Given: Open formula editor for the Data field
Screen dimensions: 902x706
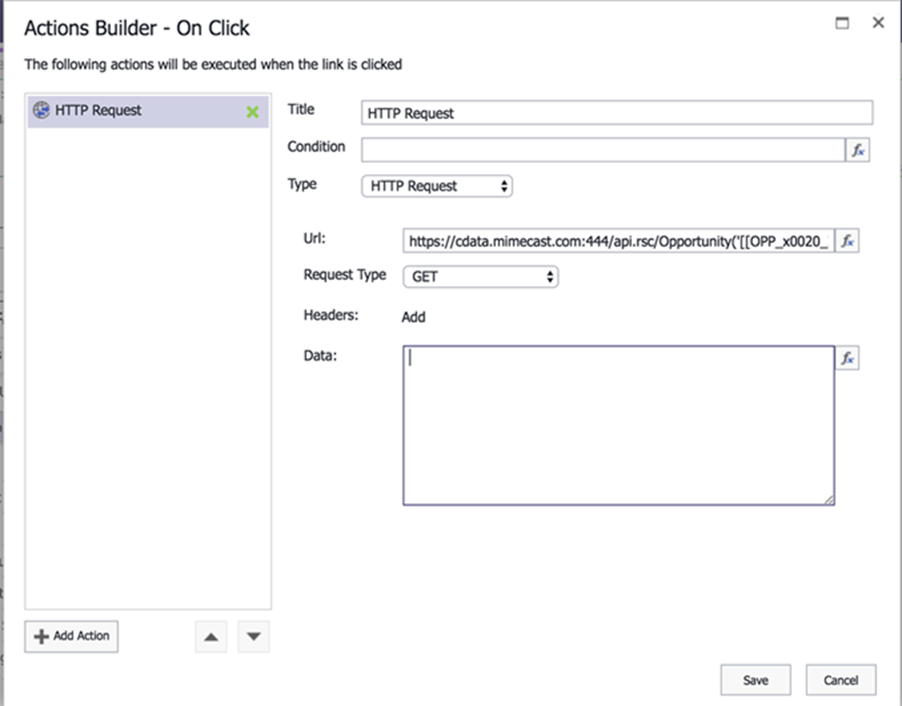Looking at the screenshot, I should [847, 358].
